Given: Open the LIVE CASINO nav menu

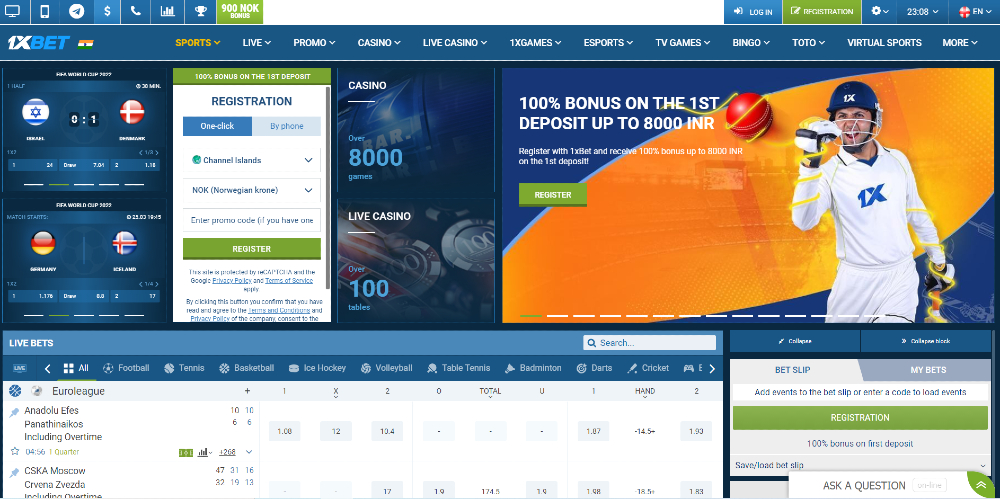Looking at the screenshot, I should (455, 43).
